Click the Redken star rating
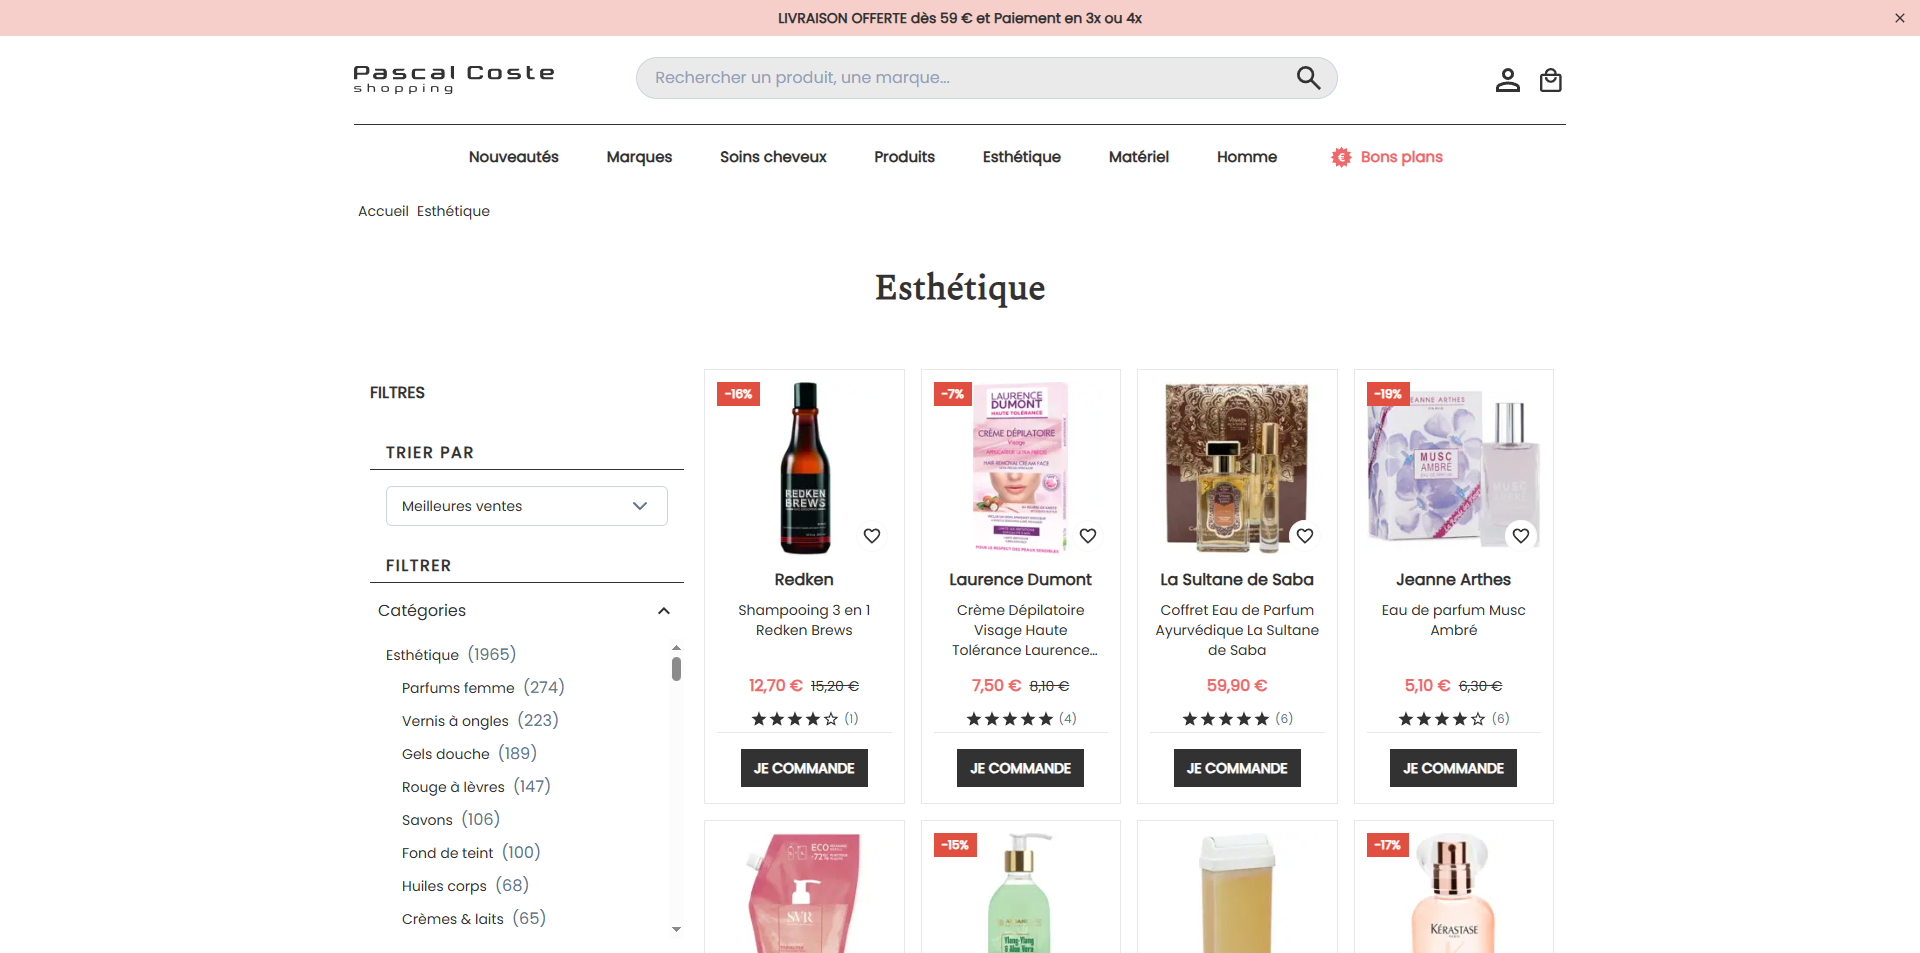 (x=795, y=719)
